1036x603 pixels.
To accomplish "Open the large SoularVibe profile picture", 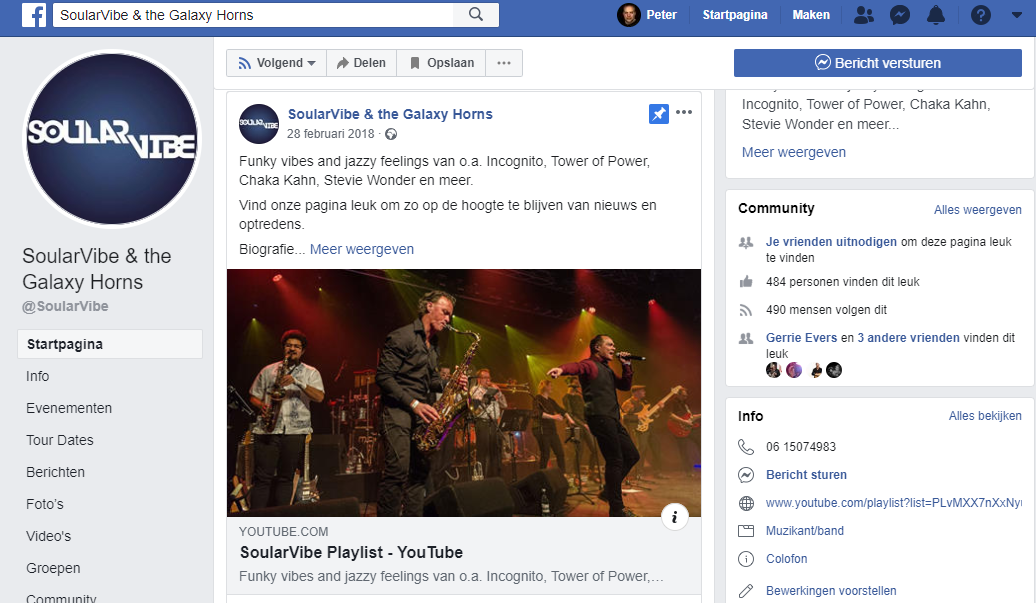I will 112,139.
